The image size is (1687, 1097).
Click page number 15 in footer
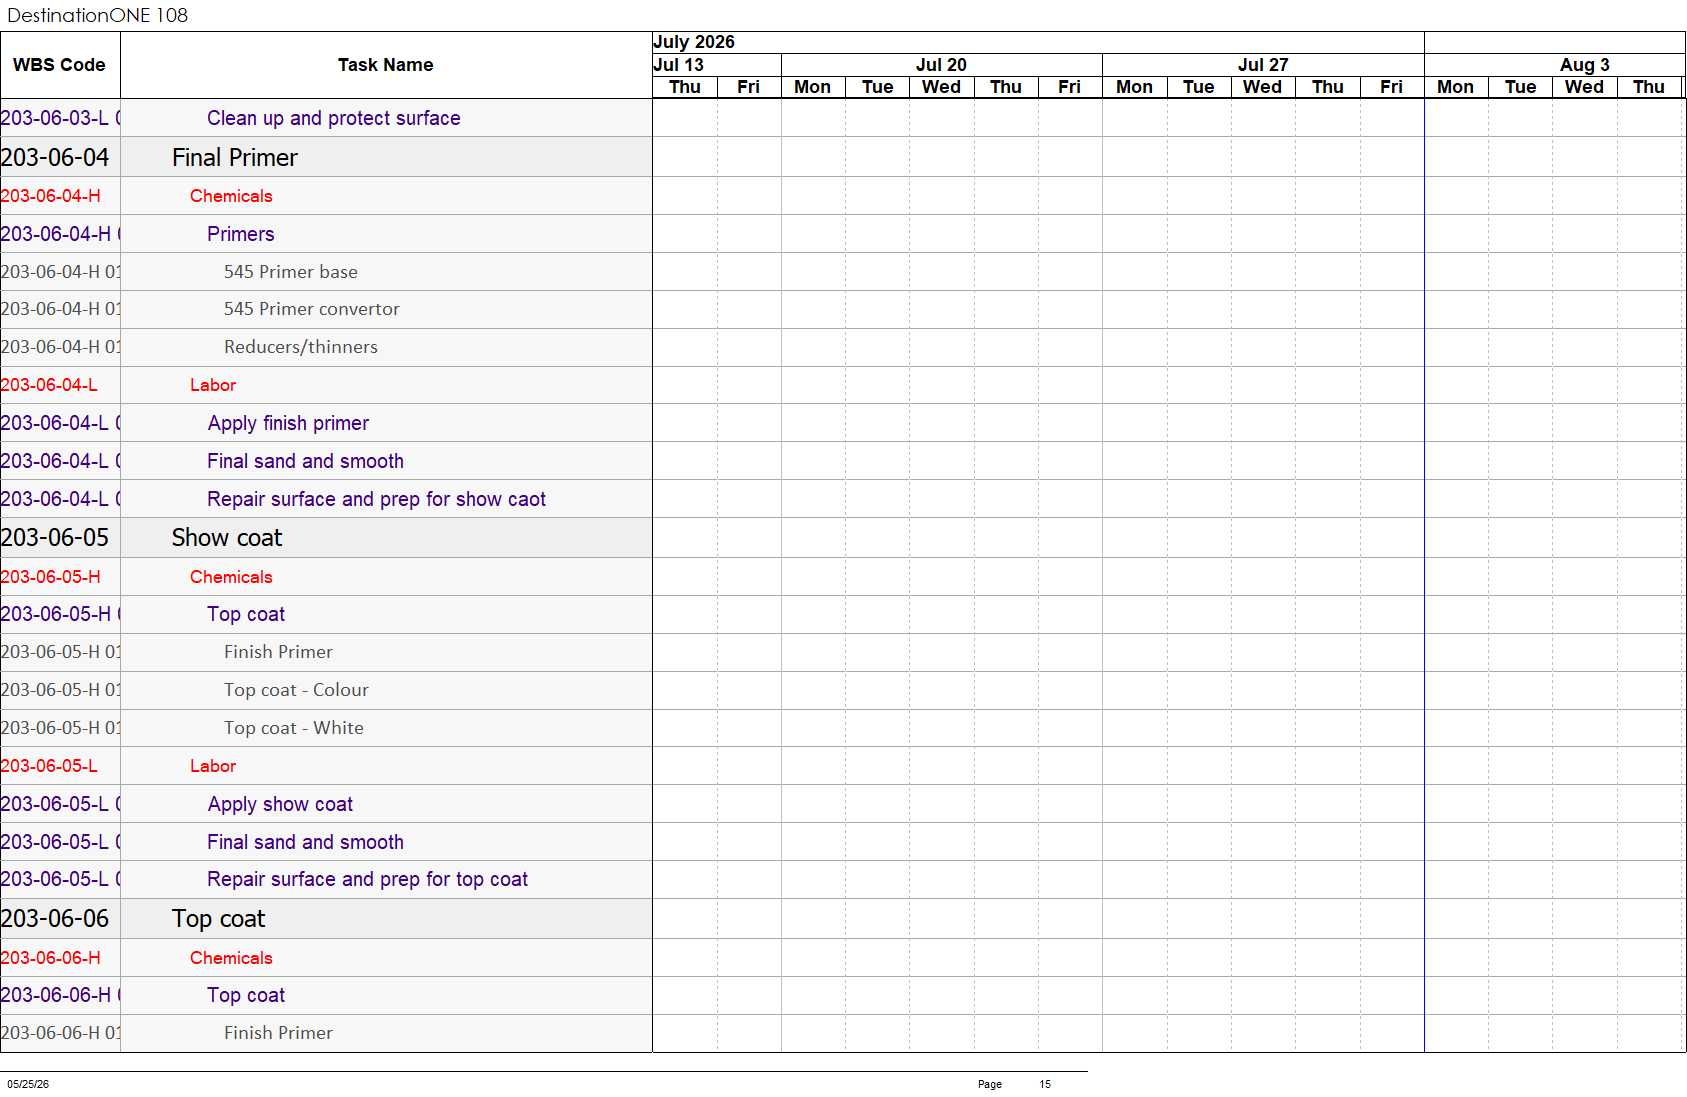tap(1045, 1084)
